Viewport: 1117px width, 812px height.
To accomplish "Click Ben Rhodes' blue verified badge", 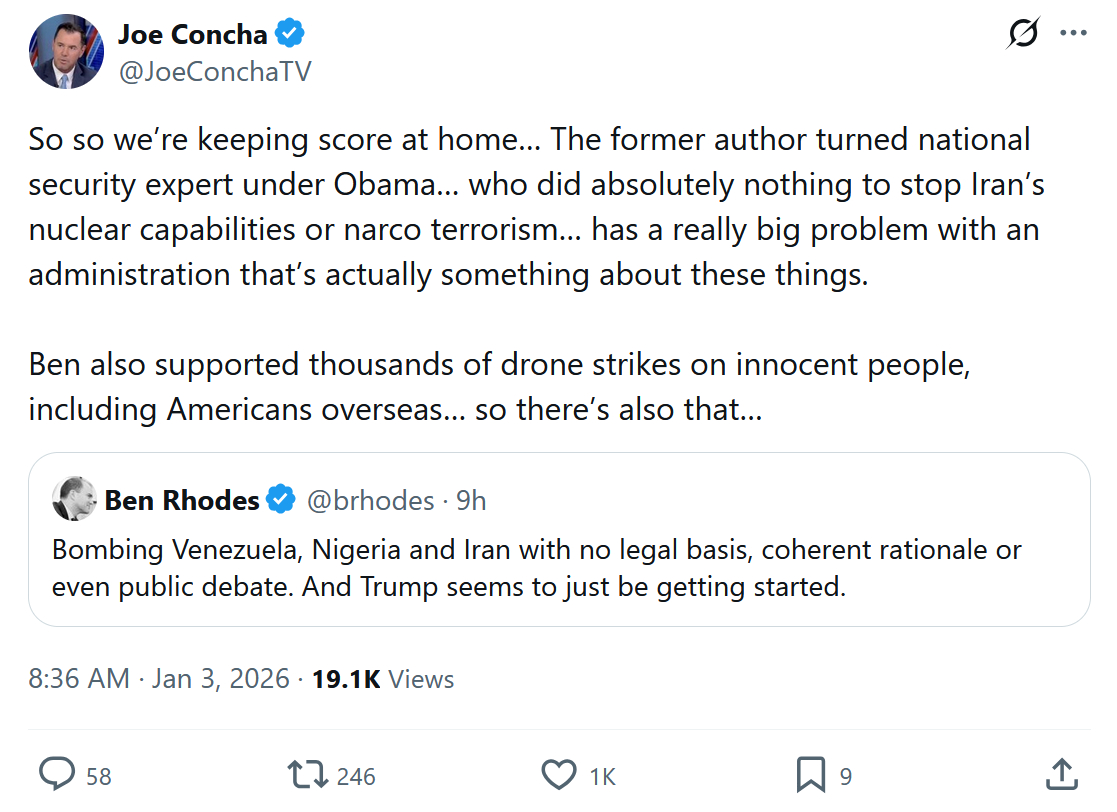I will pyautogui.click(x=282, y=499).
